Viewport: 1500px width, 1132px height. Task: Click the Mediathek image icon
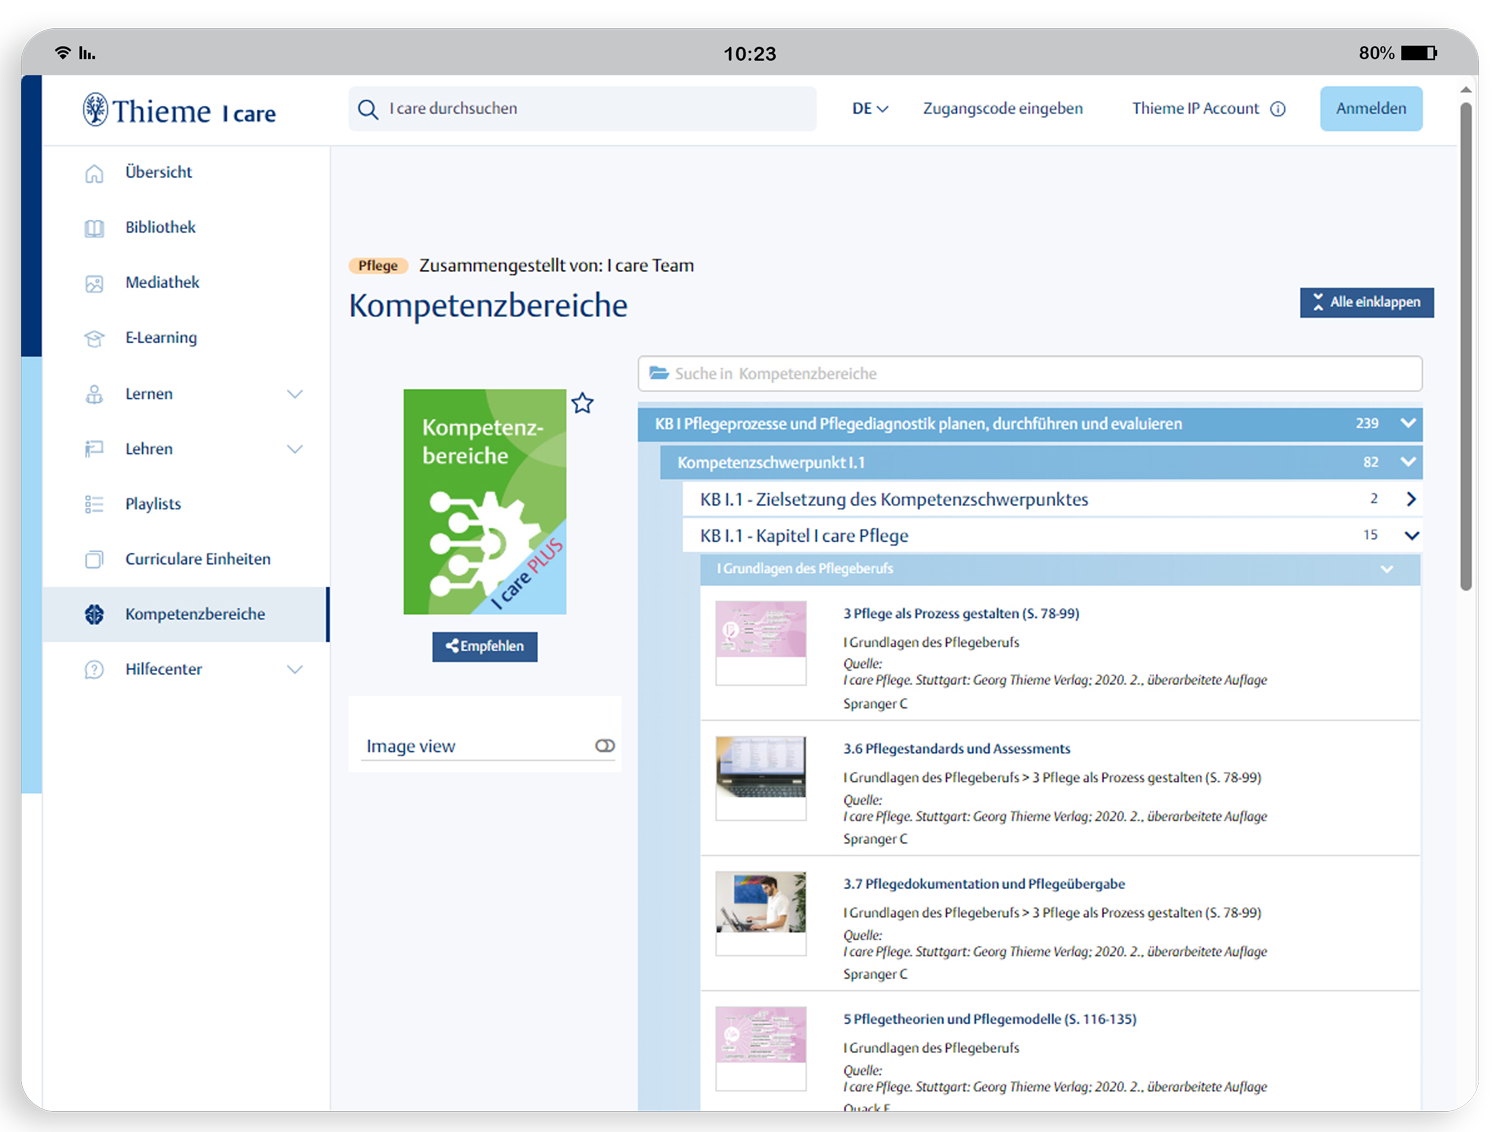point(94,283)
